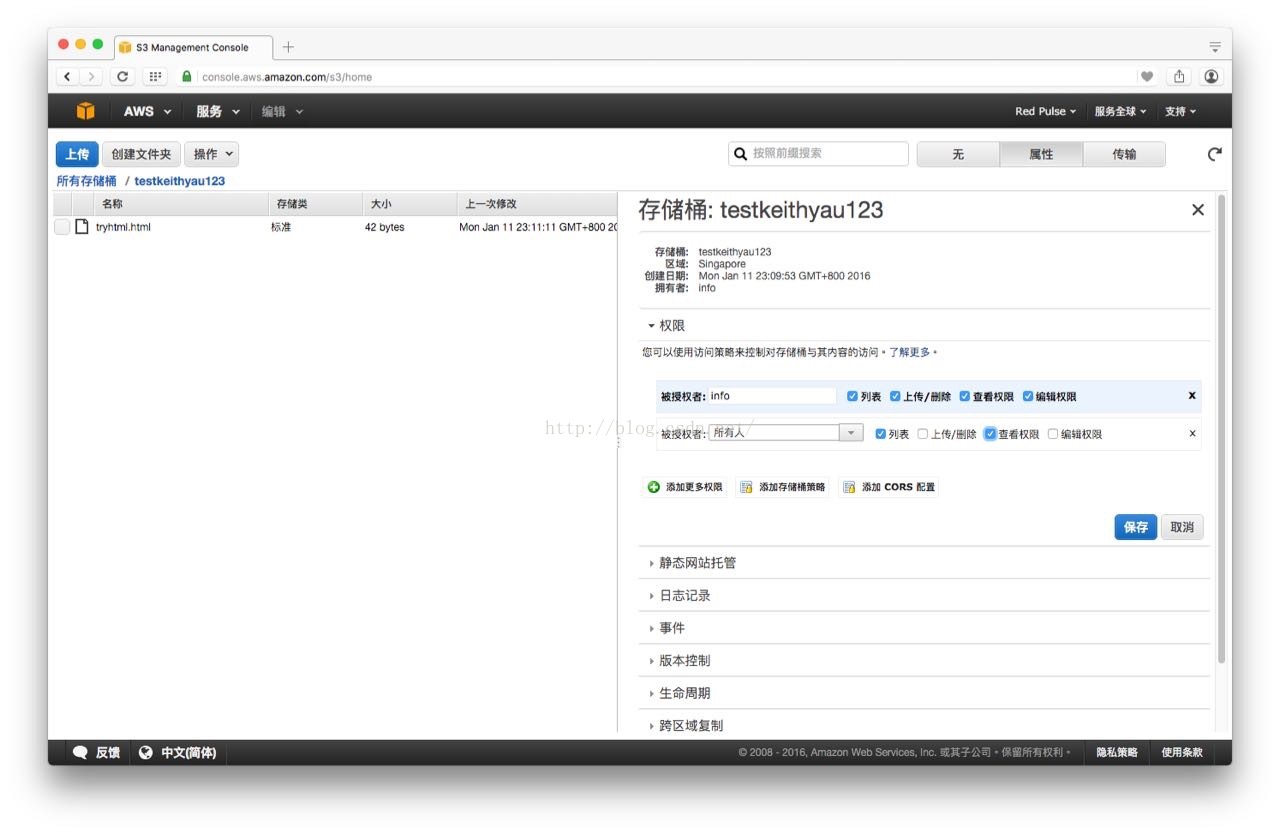
Task: Click the green plus 添加更多权限 icon
Action: [x=654, y=487]
